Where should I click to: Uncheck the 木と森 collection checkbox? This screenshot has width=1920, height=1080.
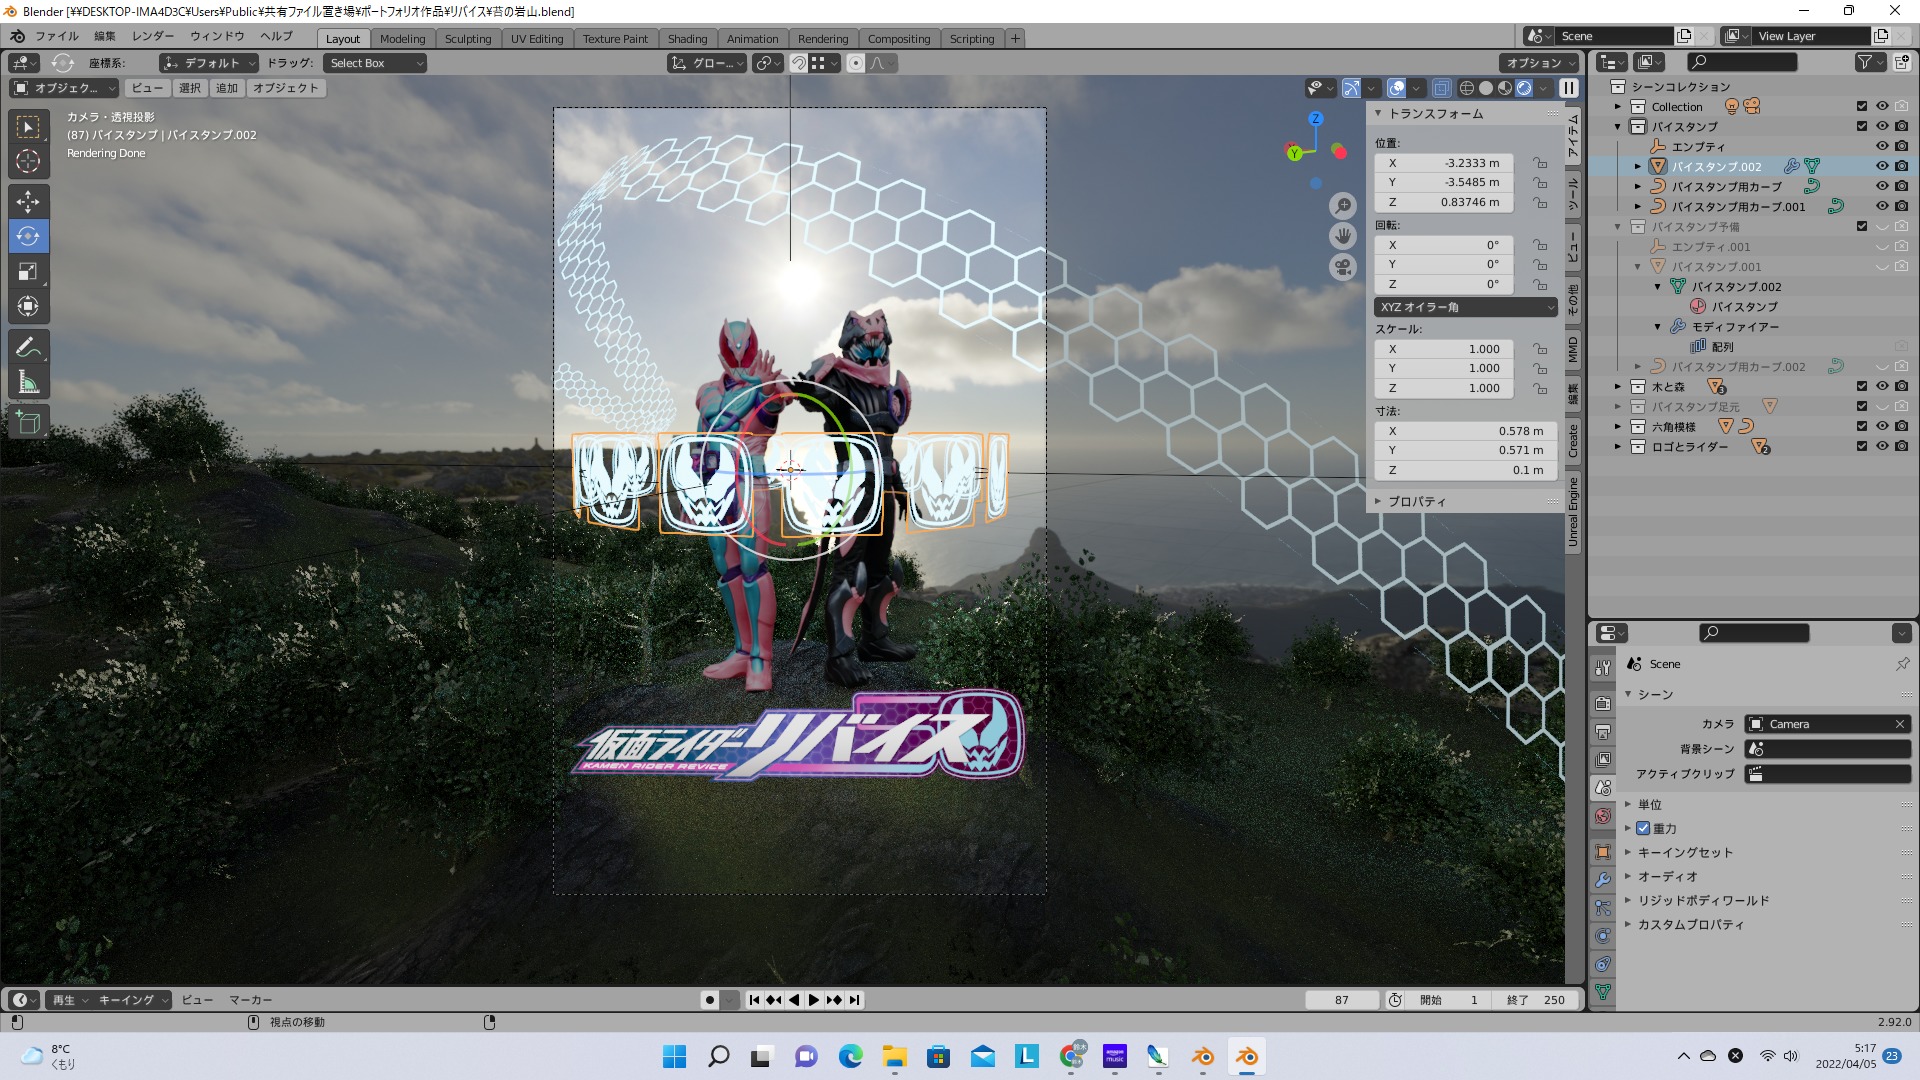tap(1861, 386)
